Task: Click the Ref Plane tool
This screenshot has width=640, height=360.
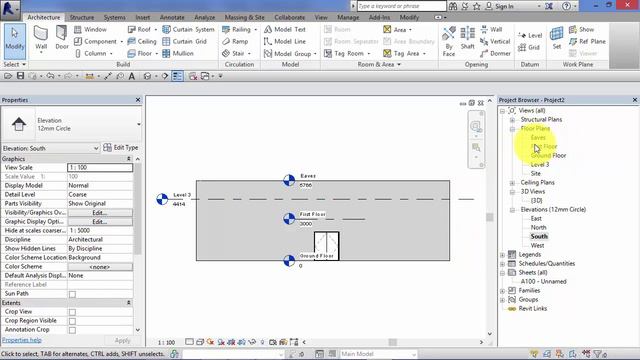Action: pyautogui.click(x=587, y=41)
